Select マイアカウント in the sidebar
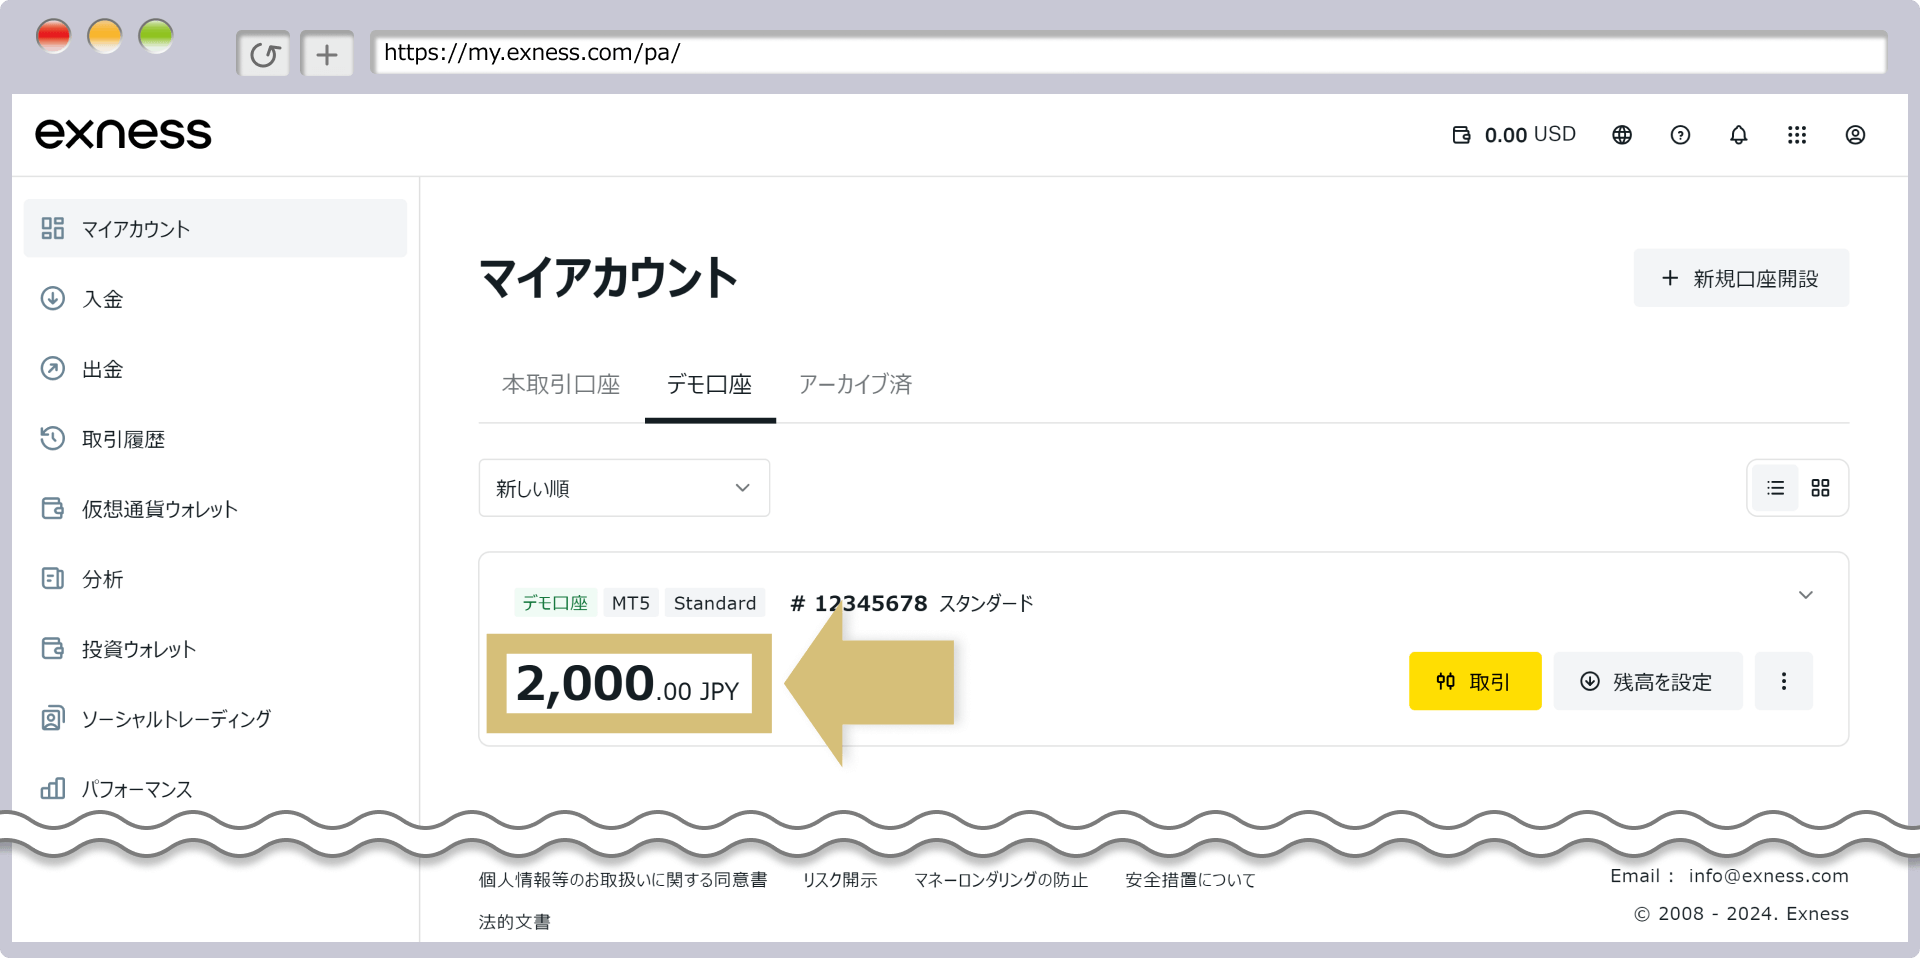Screen dimensions: 1920x958 (x=215, y=228)
